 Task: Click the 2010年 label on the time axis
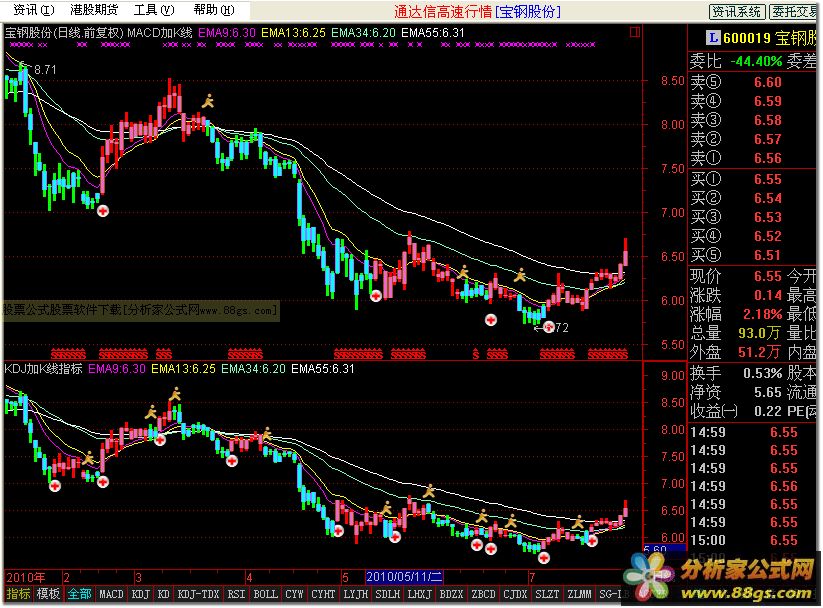26,577
